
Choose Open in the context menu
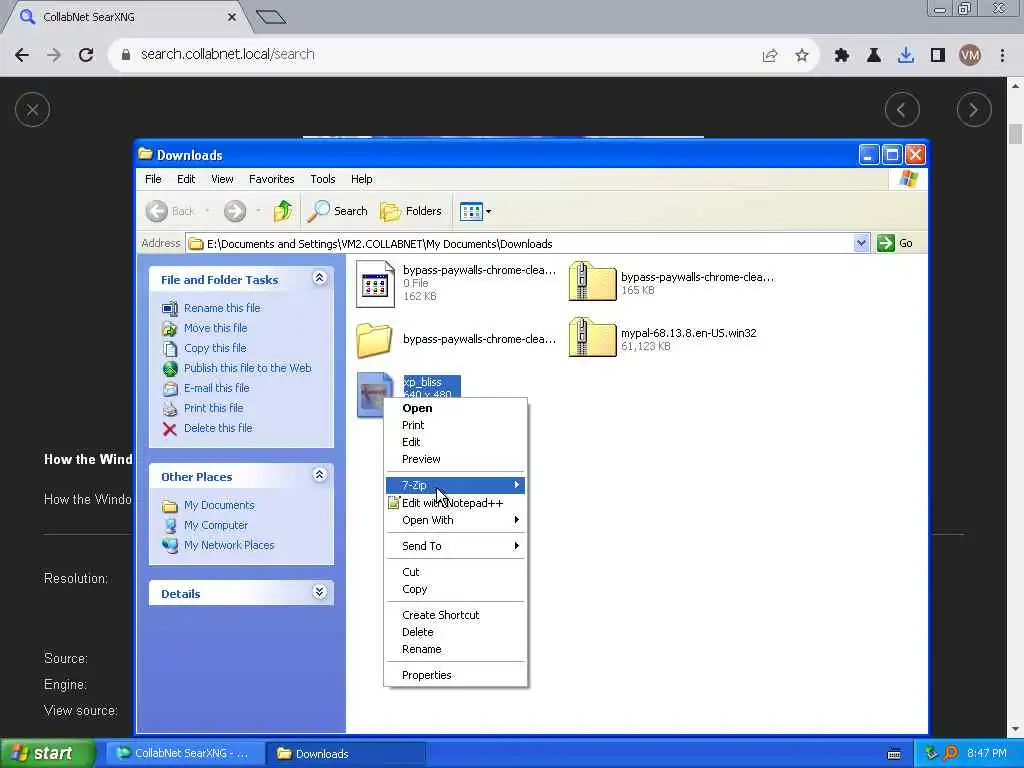(x=455, y=408)
